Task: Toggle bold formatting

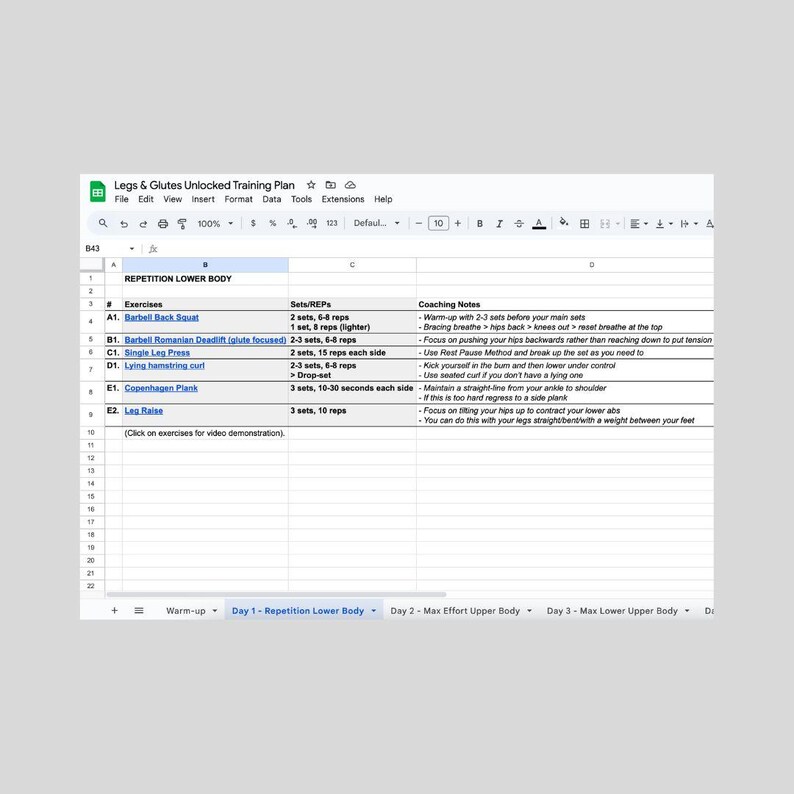Action: coord(480,224)
